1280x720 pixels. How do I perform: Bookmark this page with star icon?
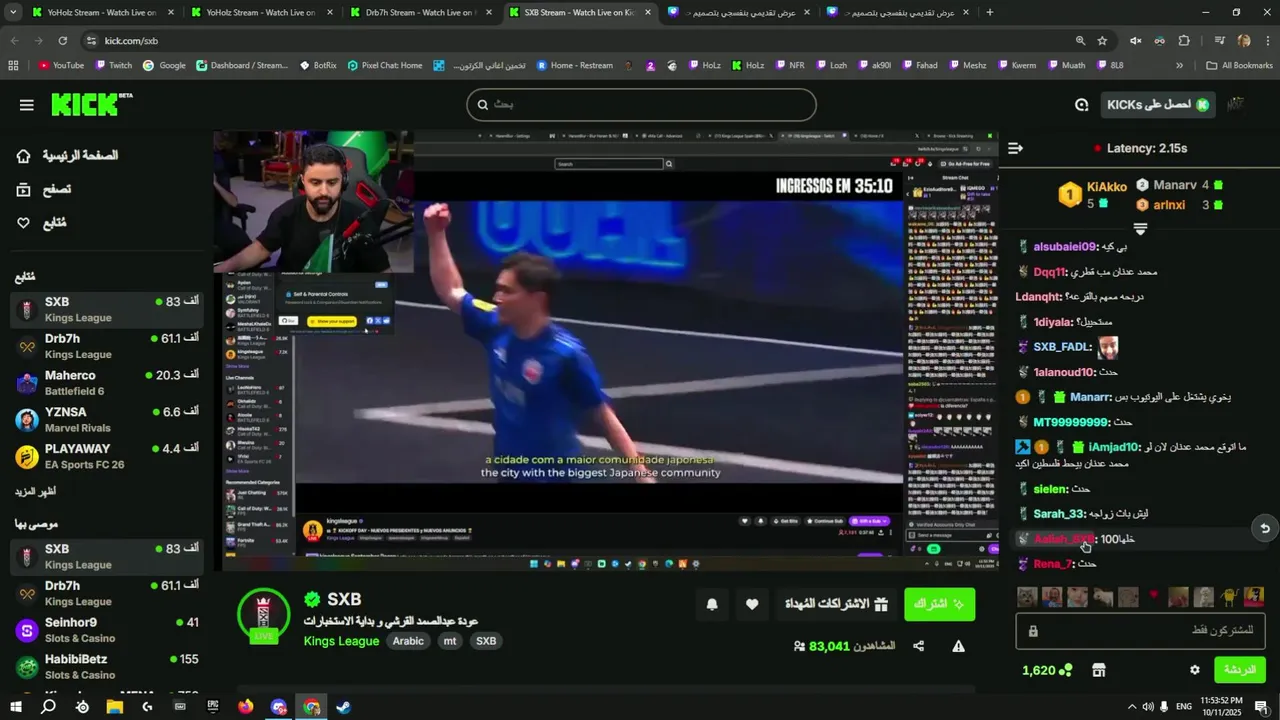click(x=1102, y=41)
